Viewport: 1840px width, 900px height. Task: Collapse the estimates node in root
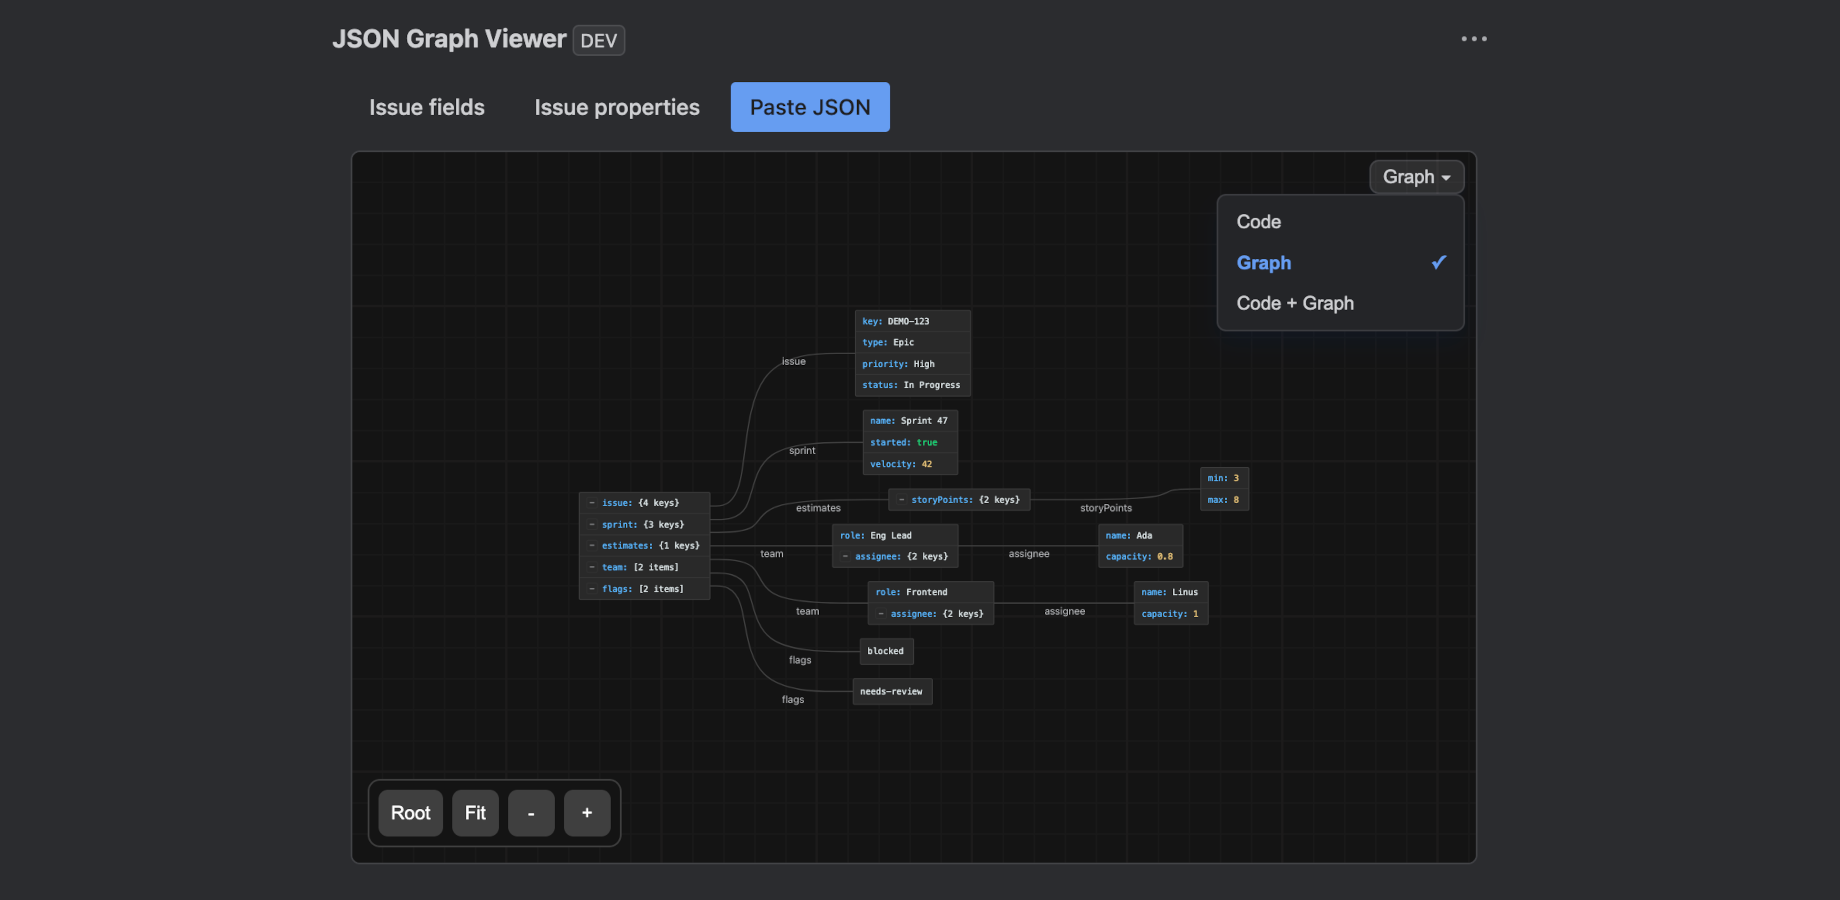[x=592, y=546]
